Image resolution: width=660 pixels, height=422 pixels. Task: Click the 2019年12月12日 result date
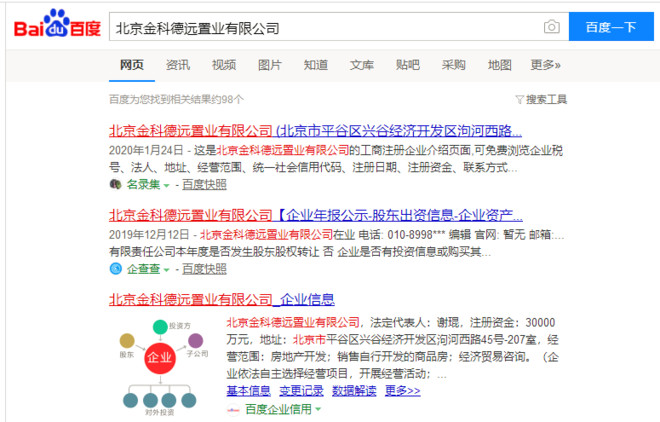click(149, 234)
